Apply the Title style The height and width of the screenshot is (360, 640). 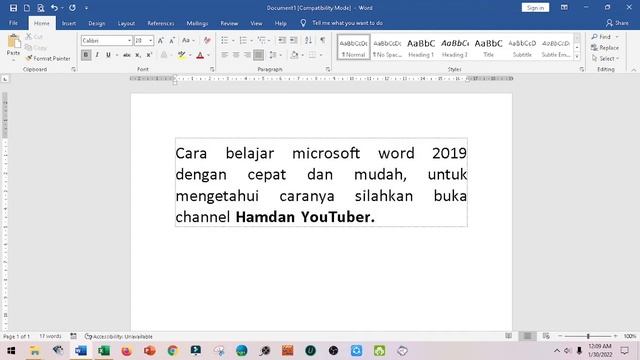point(488,47)
